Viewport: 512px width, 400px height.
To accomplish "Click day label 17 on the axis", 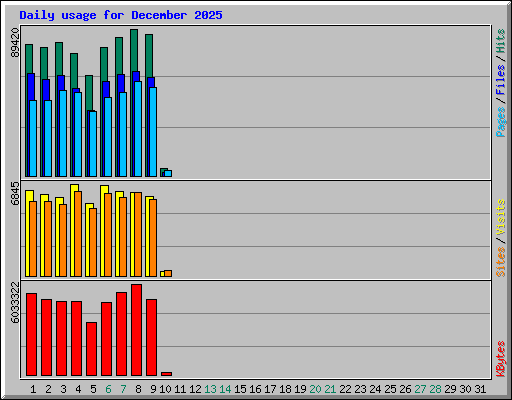I will 270,389.
